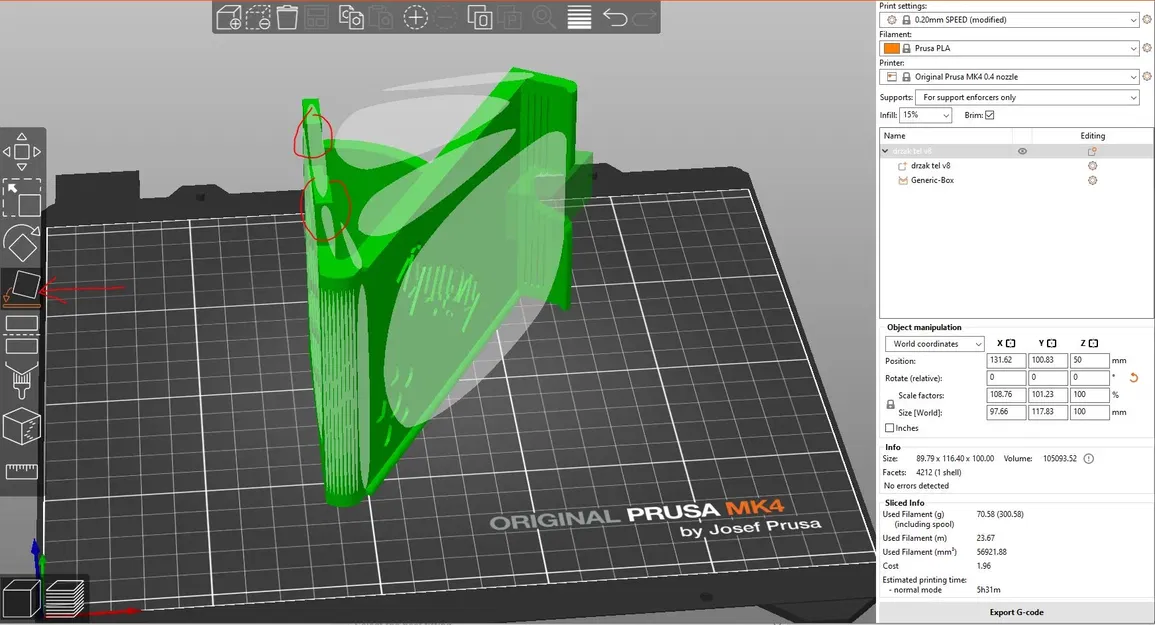Click the settings gear of drzak tel v8 part
Viewport: 1155px width, 625px height.
click(1092, 166)
